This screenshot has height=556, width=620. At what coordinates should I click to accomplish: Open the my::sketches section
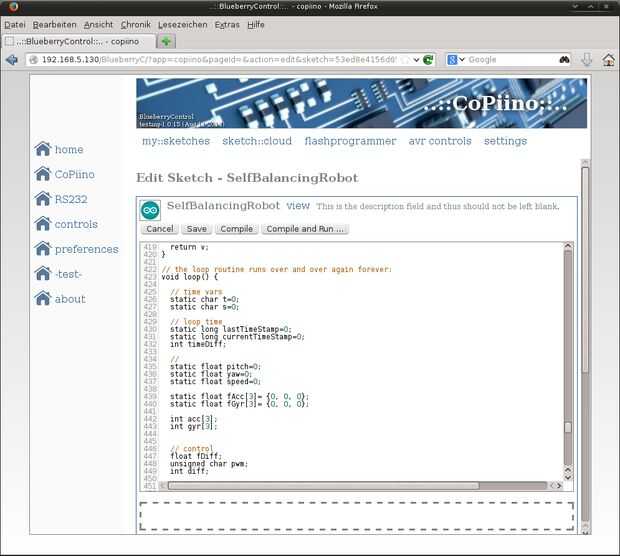point(176,141)
